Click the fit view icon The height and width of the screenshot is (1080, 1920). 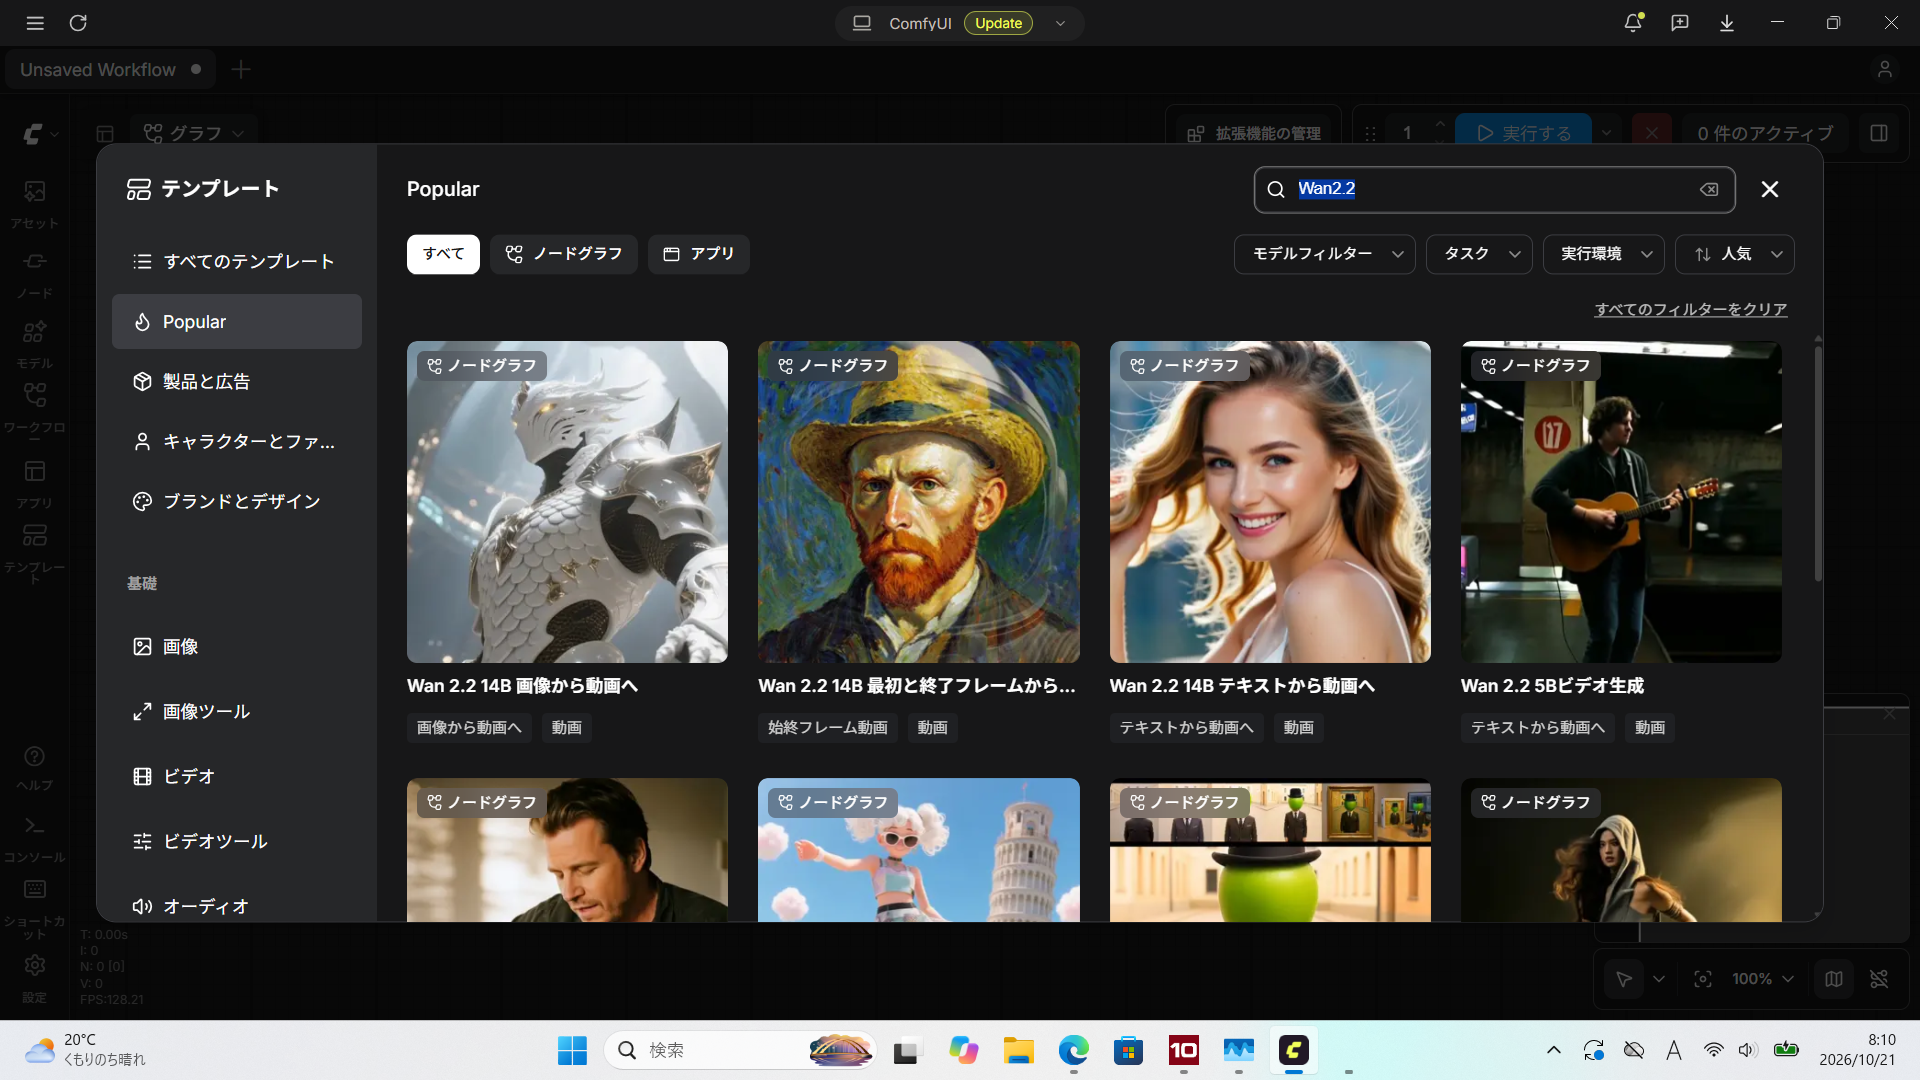click(x=1703, y=979)
